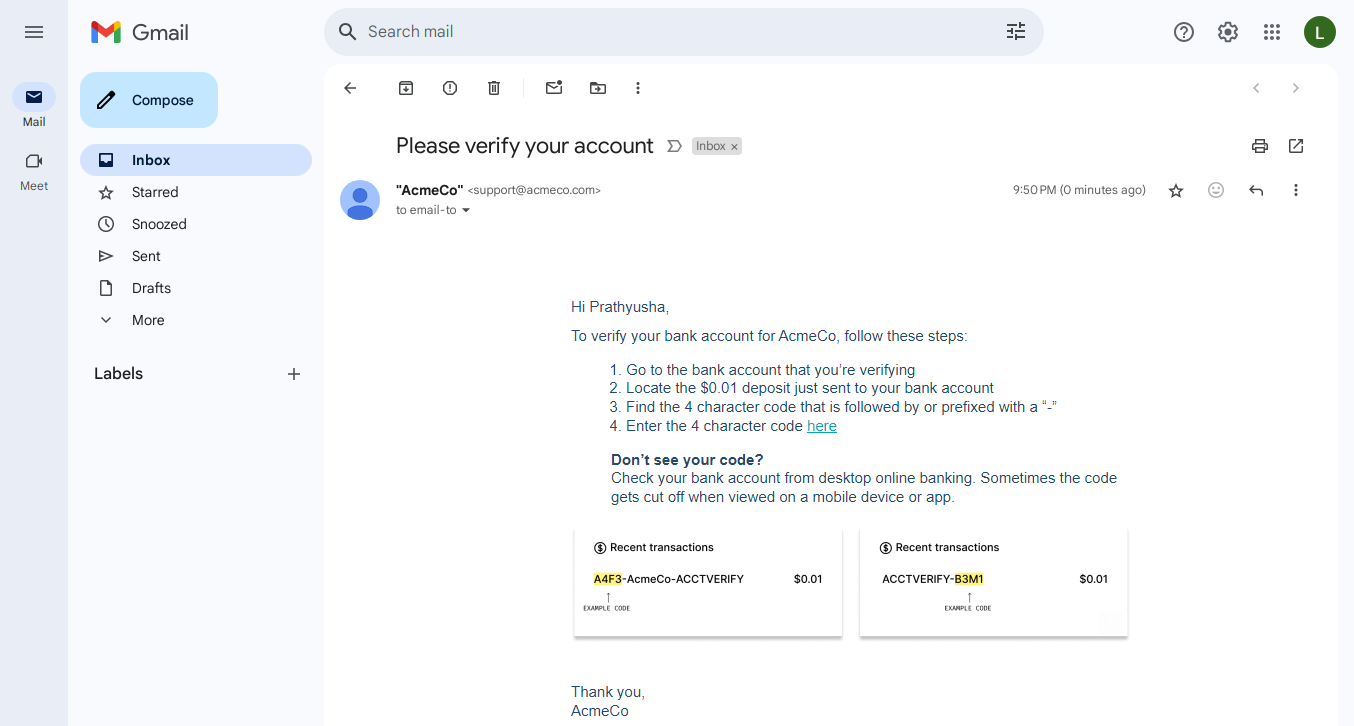Toggle the importance marker beside subject
The image size is (1354, 726).
(x=674, y=146)
